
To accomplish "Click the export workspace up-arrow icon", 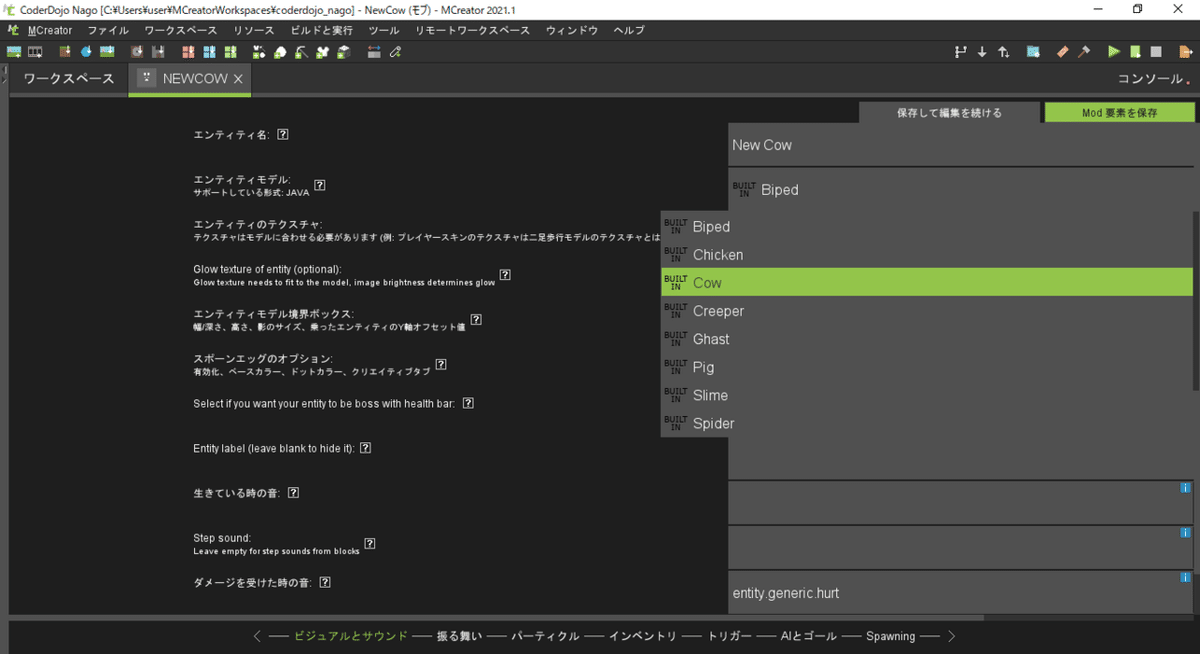I will [1004, 51].
